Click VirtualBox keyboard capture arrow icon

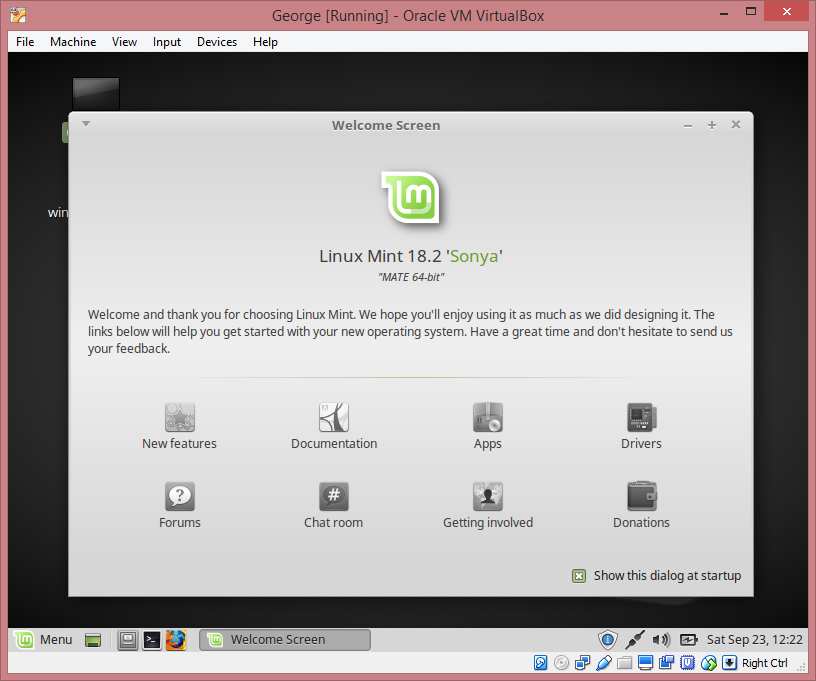(730, 663)
